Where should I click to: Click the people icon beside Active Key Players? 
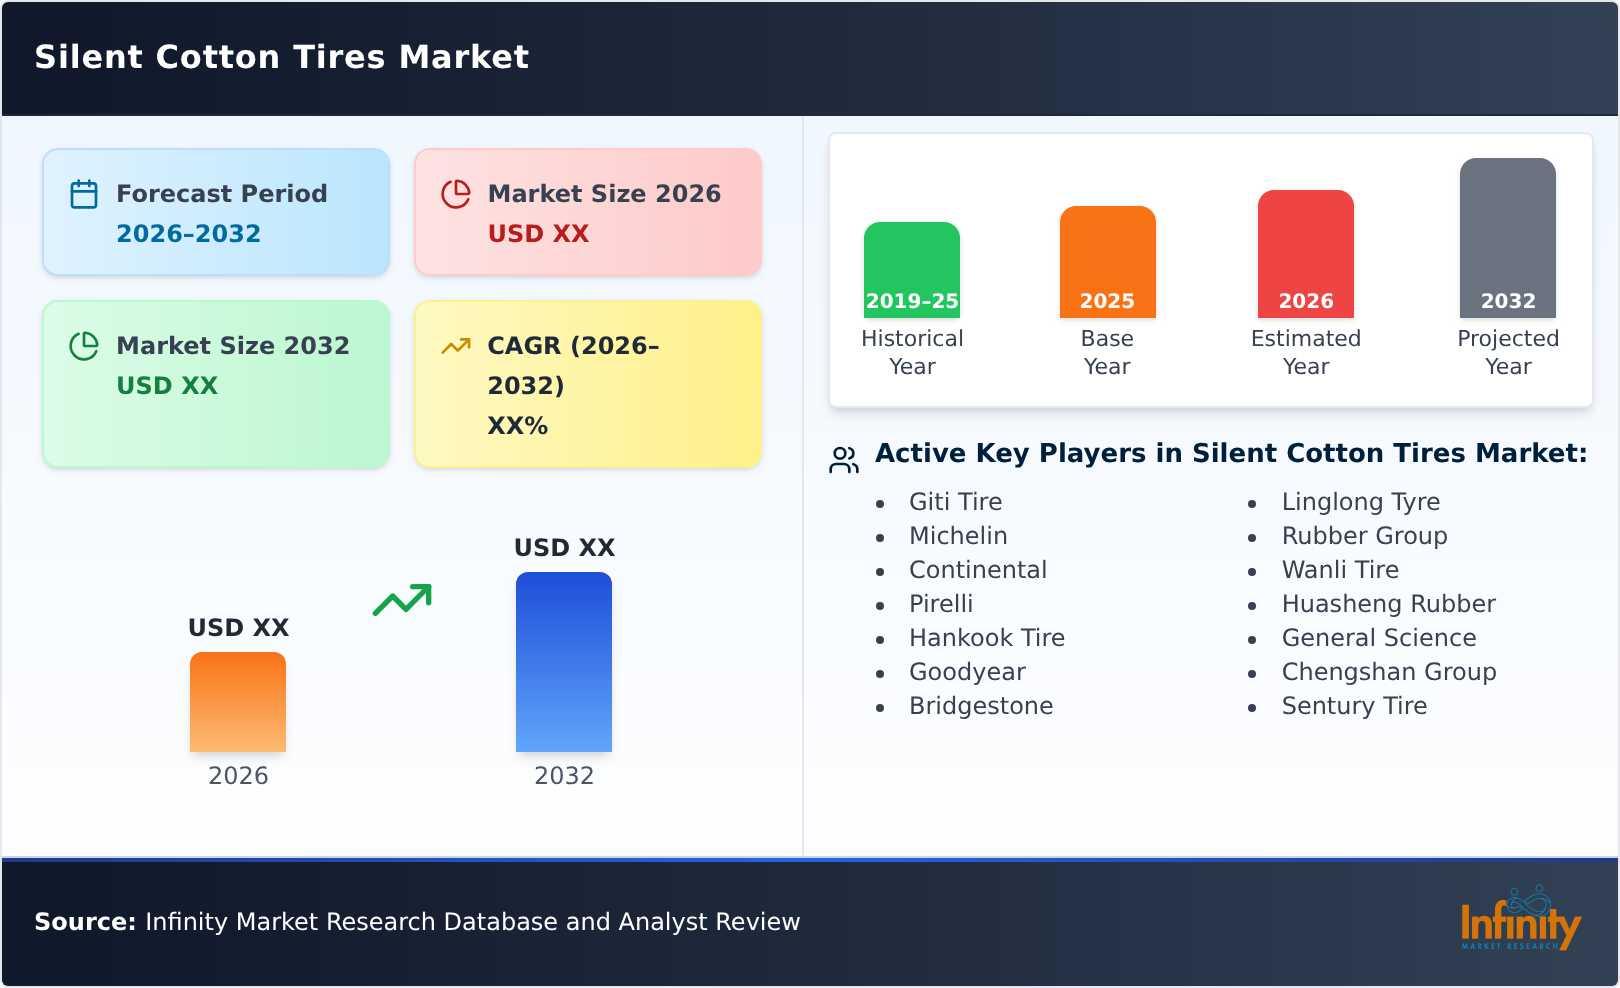coord(844,460)
